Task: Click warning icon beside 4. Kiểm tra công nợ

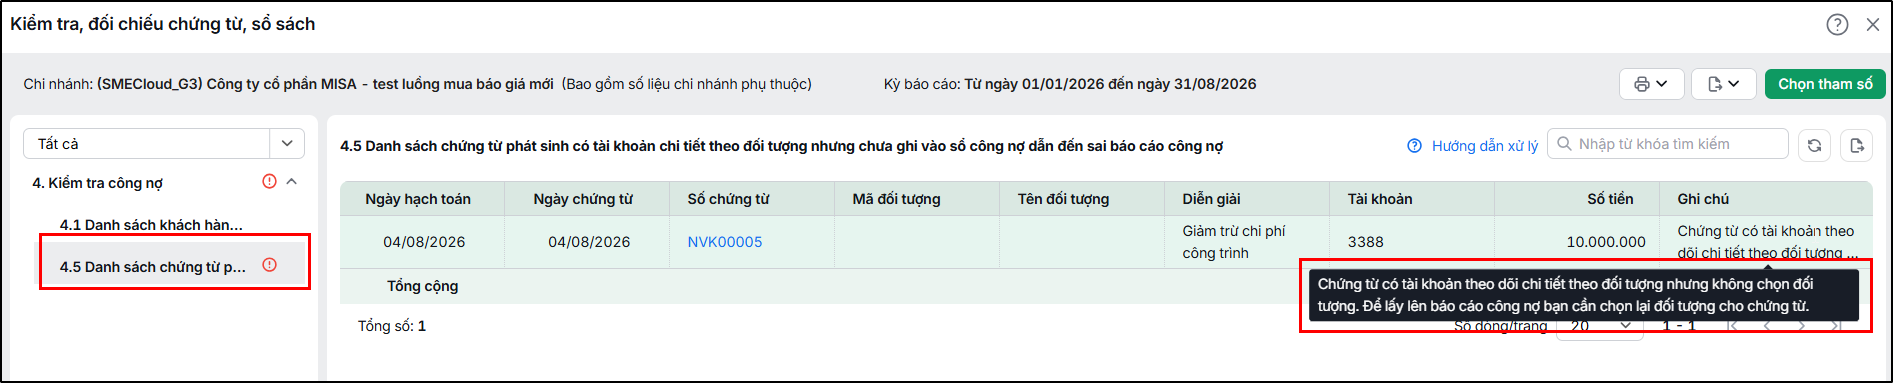Action: pyautogui.click(x=269, y=182)
